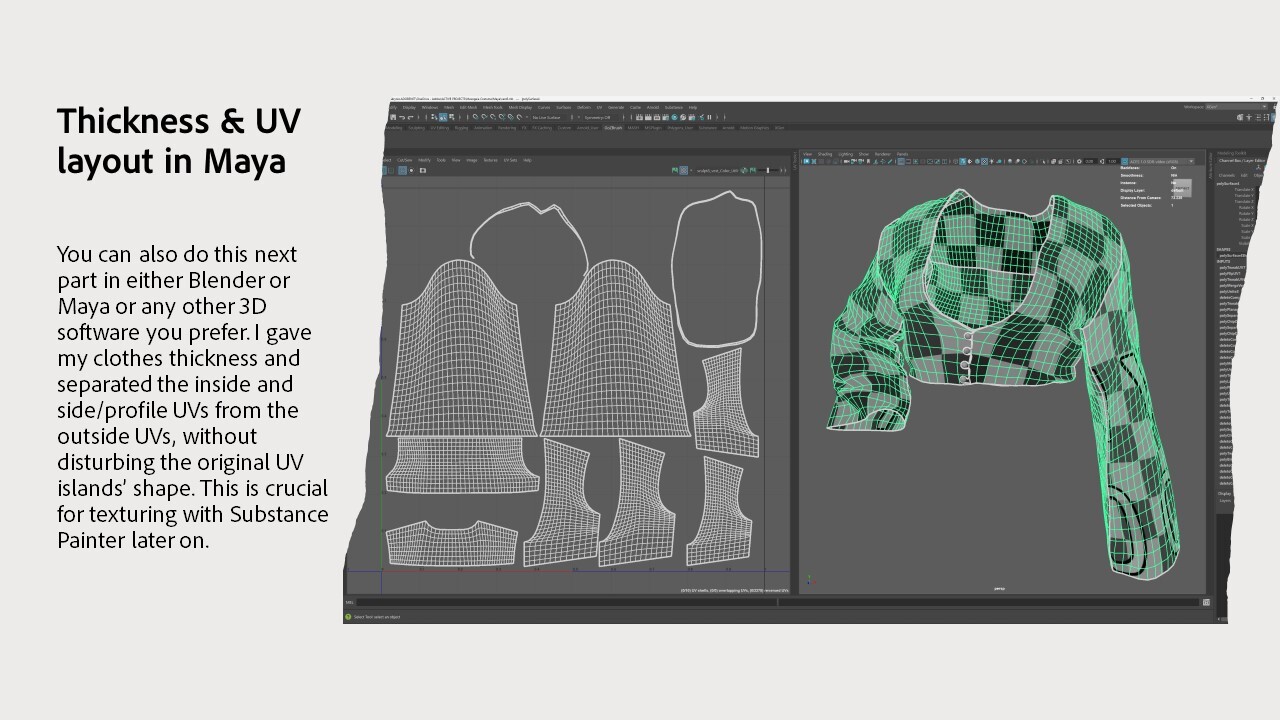Adjust UV editor image dim slider
This screenshot has height=720, width=1280.
click(768, 170)
